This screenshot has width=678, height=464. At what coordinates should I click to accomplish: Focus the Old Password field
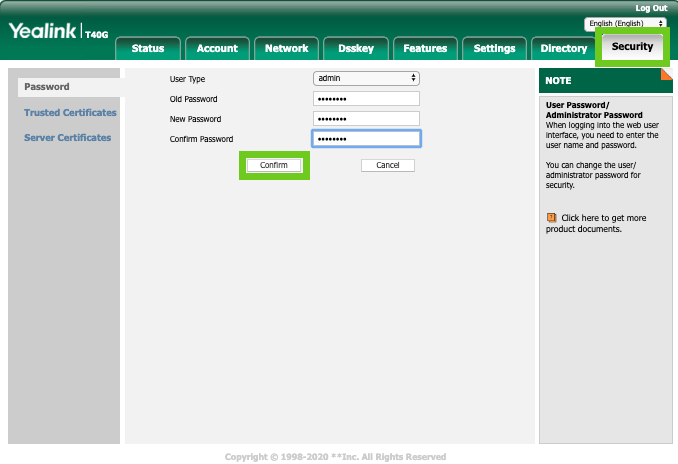click(366, 99)
